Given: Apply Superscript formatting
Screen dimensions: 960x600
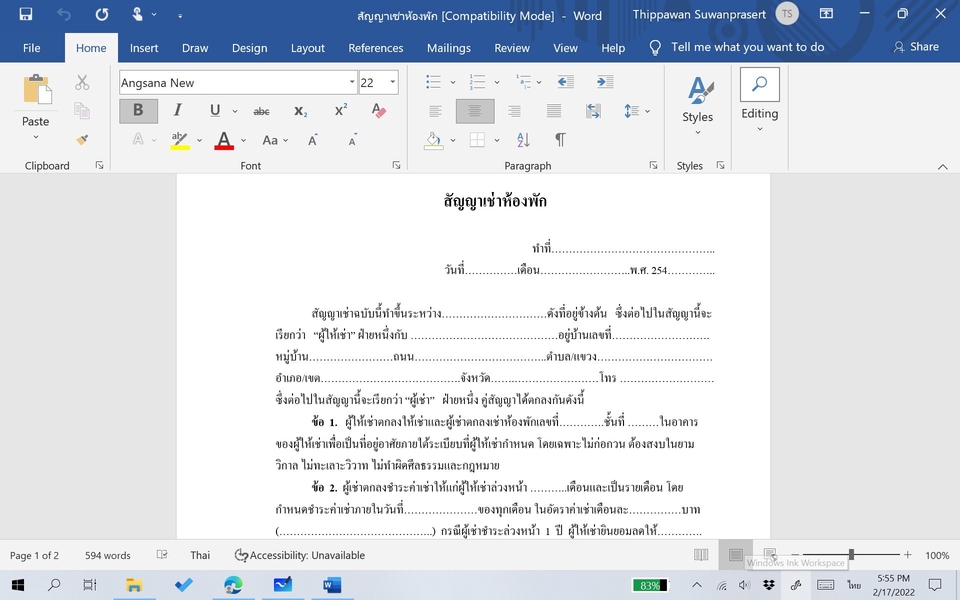Looking at the screenshot, I should tap(341, 110).
